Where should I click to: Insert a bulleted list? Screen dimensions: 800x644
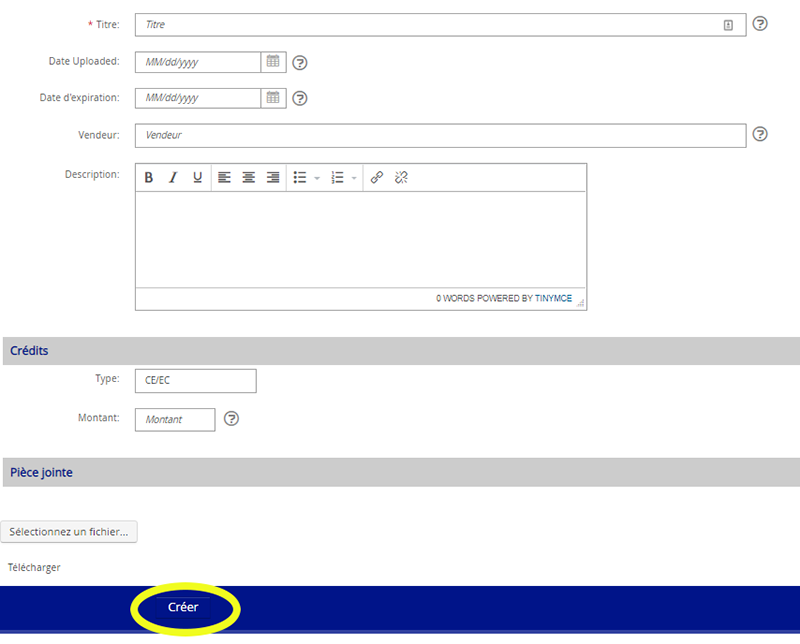tap(300, 177)
